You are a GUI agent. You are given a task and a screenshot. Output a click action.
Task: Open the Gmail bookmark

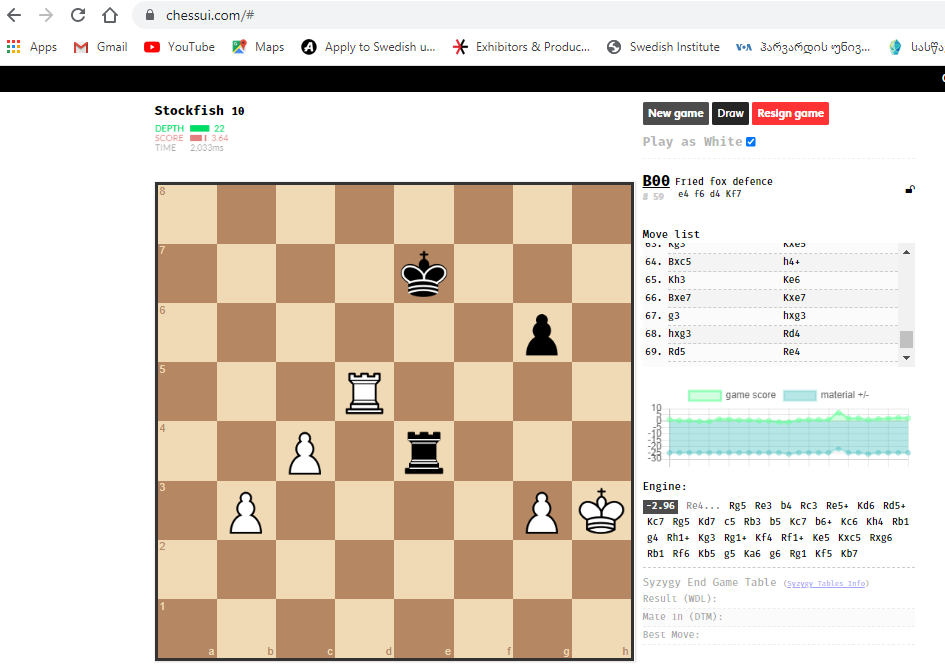coord(100,47)
